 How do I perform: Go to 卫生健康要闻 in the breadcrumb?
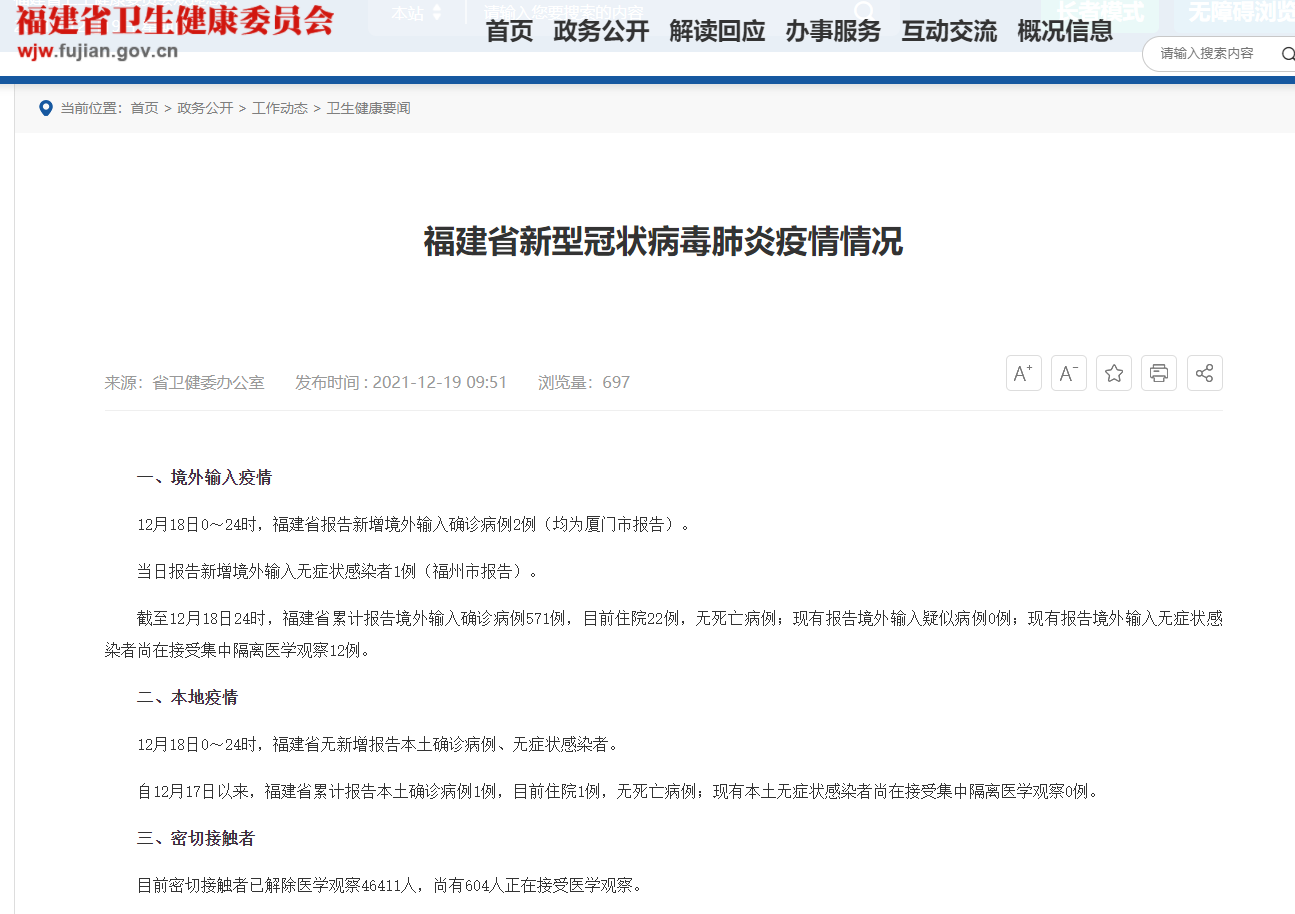click(x=369, y=108)
